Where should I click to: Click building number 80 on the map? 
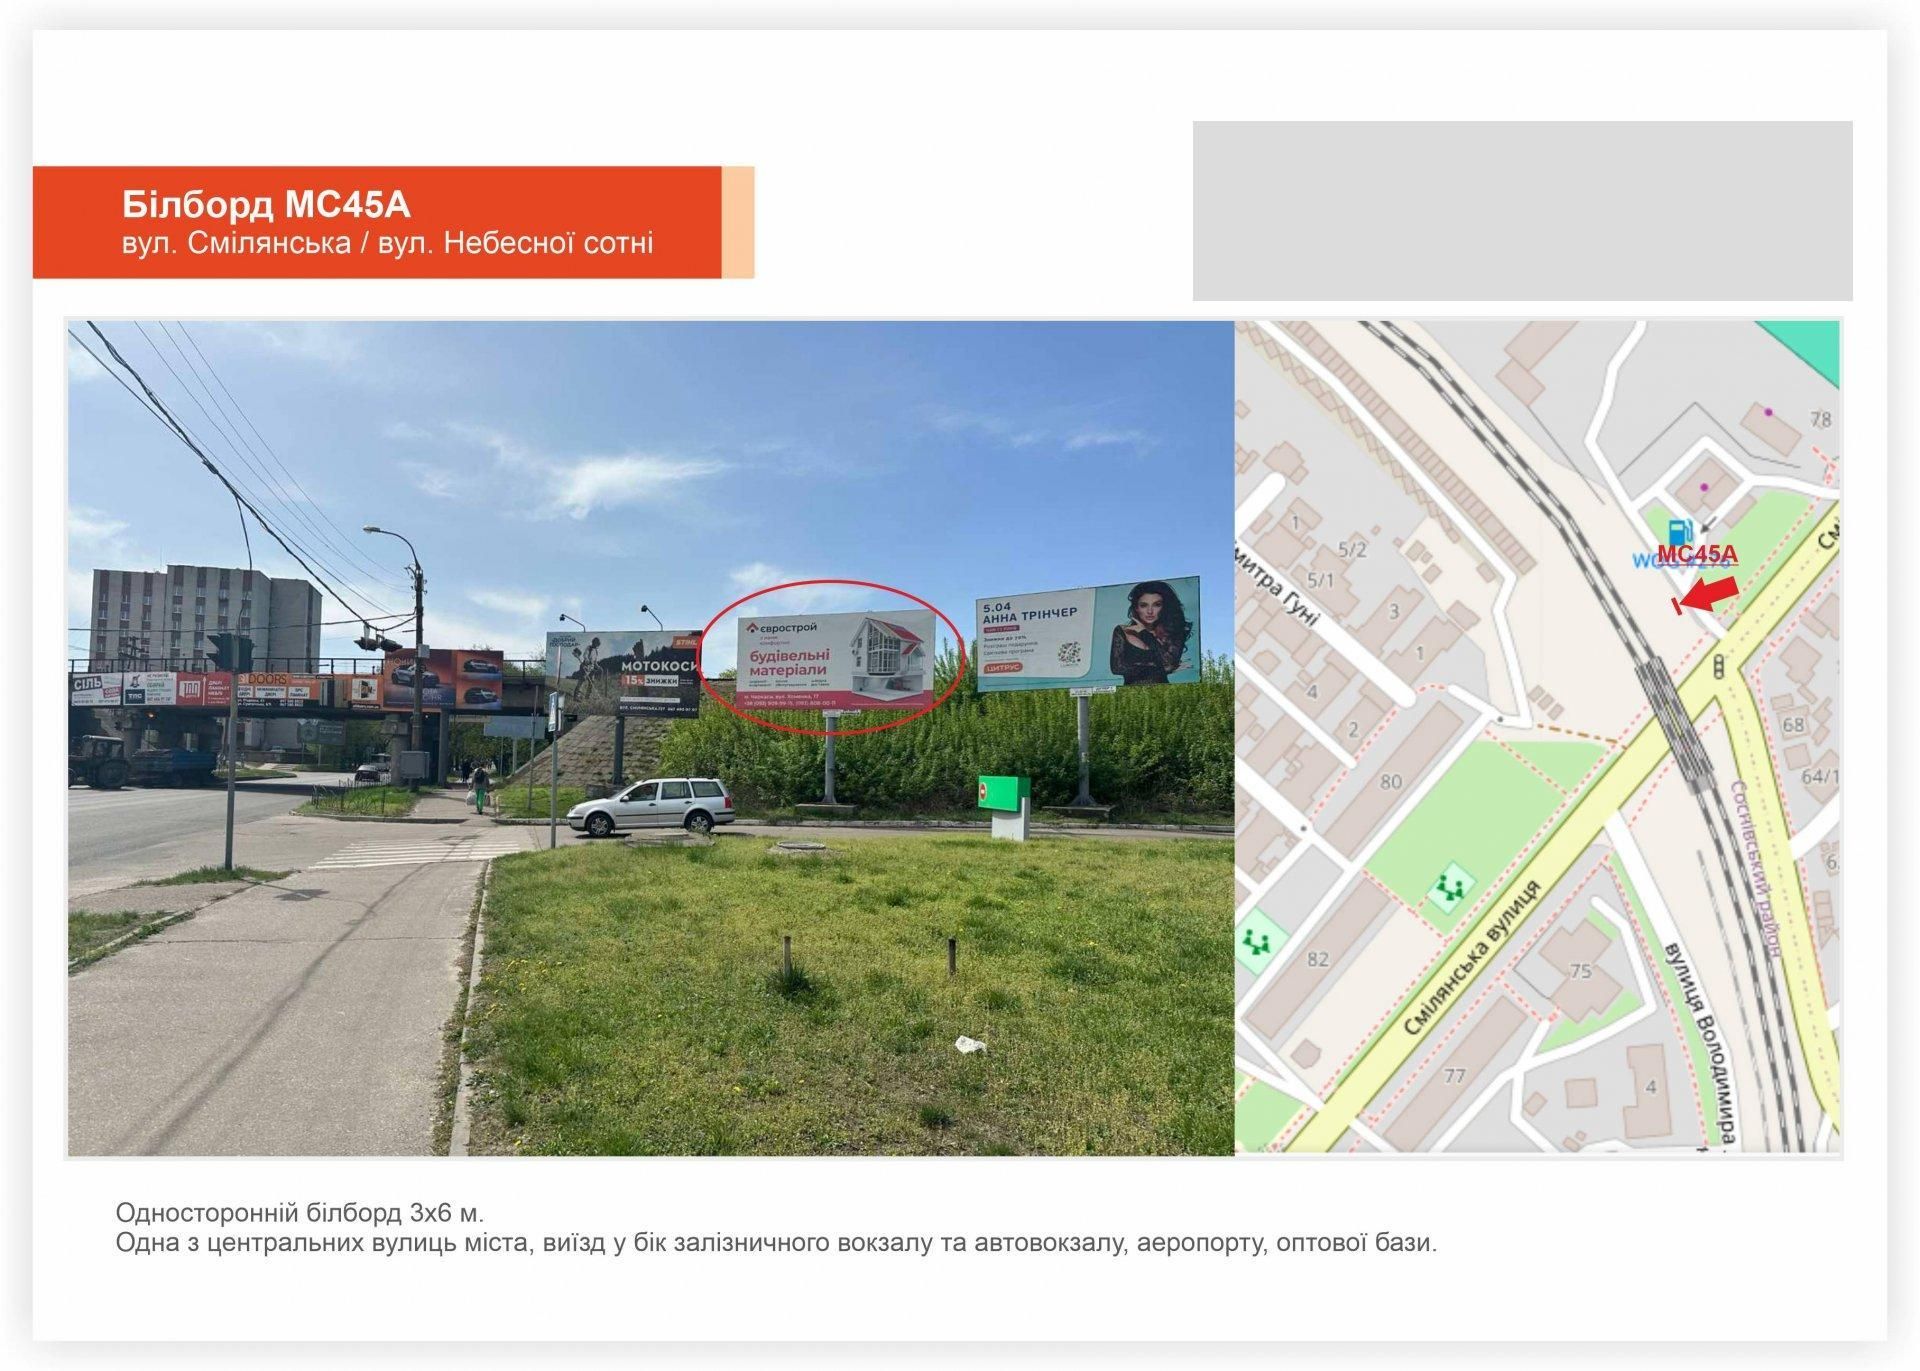tap(1391, 782)
